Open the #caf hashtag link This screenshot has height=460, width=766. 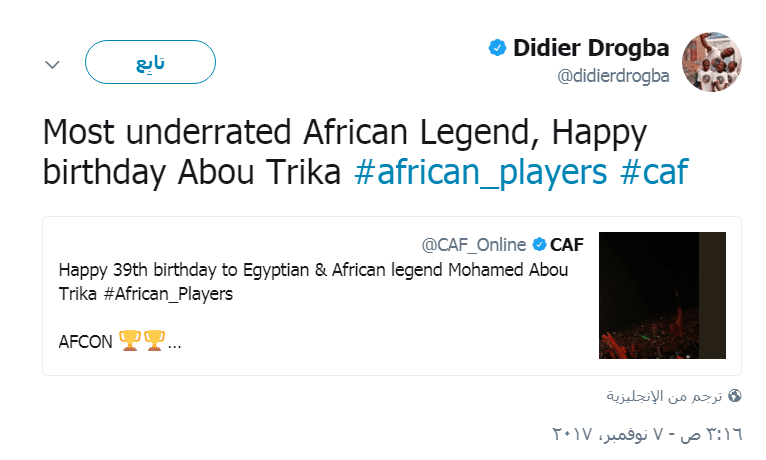point(654,172)
